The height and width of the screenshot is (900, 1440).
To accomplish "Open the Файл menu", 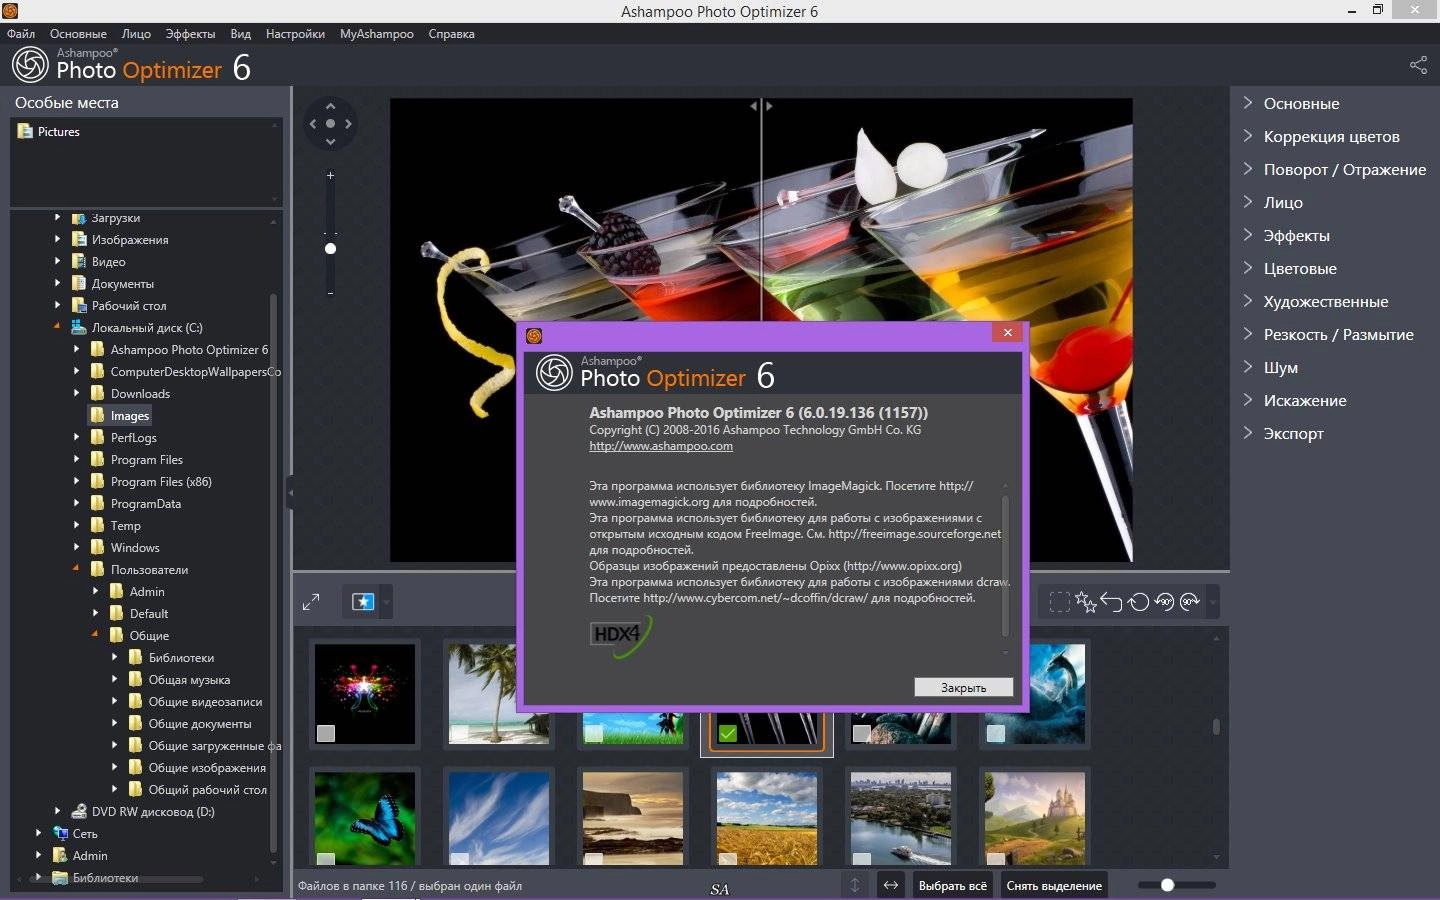I will pyautogui.click(x=21, y=33).
